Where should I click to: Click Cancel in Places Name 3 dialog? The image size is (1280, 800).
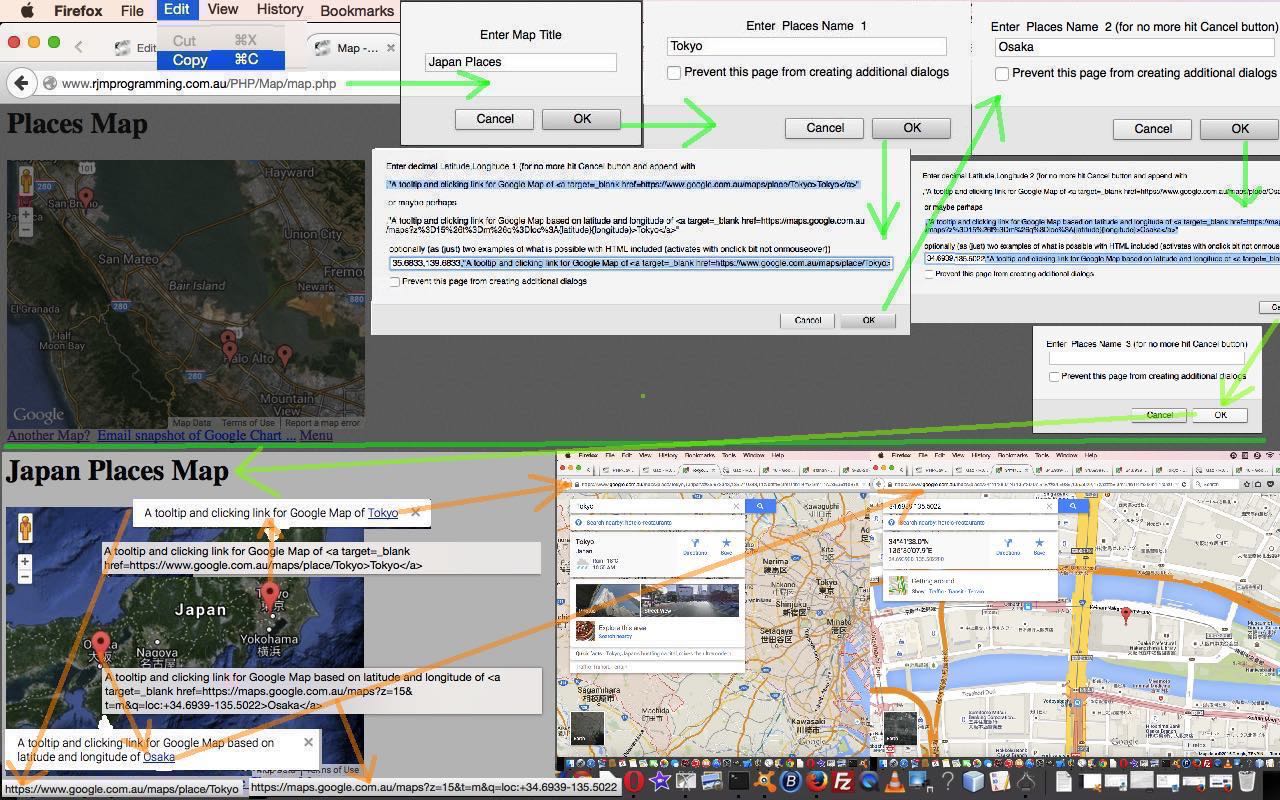click(1159, 415)
